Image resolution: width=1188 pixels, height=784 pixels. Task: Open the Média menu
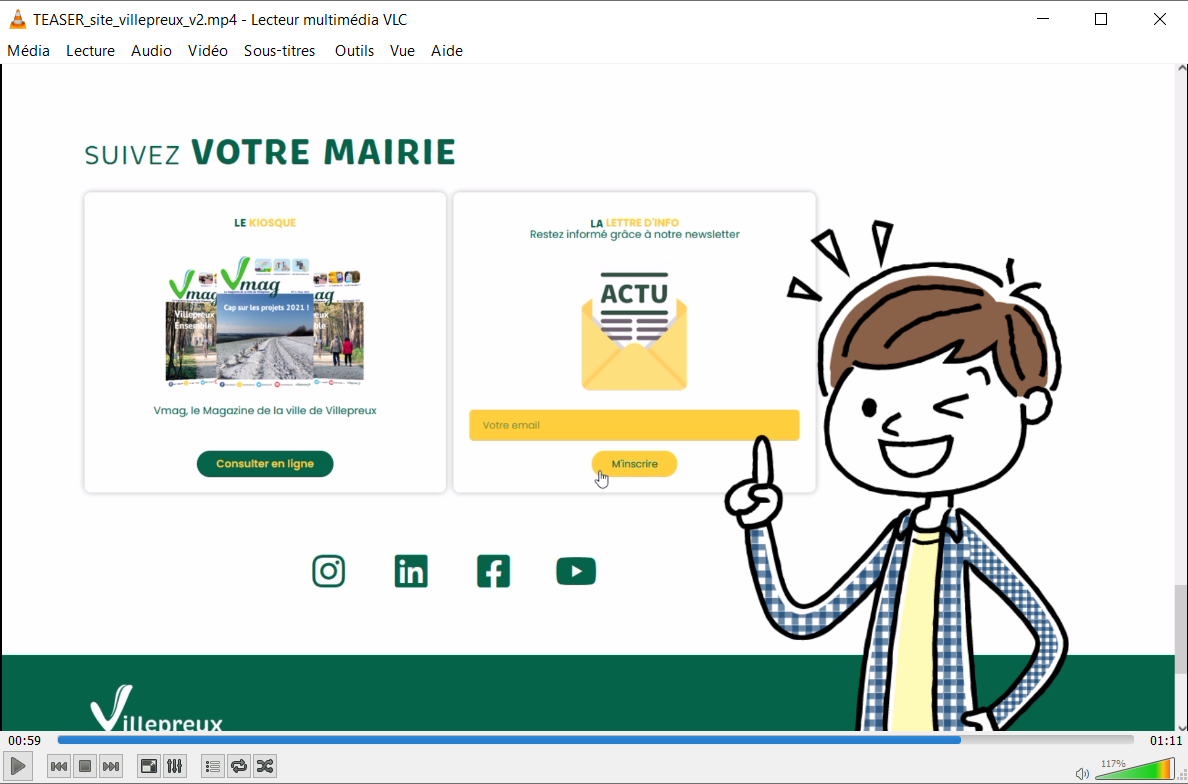[x=28, y=51]
